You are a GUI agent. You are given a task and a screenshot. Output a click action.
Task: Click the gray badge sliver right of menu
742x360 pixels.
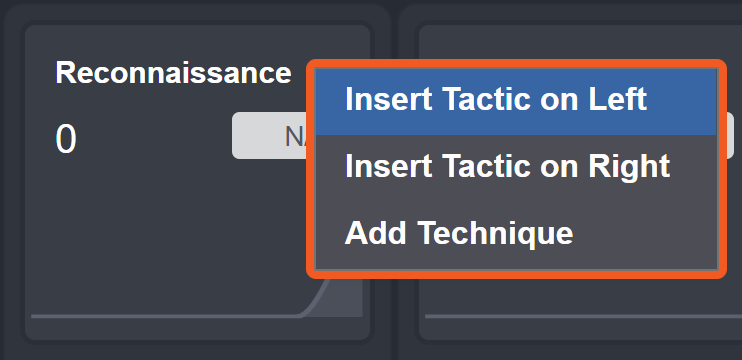point(730,136)
